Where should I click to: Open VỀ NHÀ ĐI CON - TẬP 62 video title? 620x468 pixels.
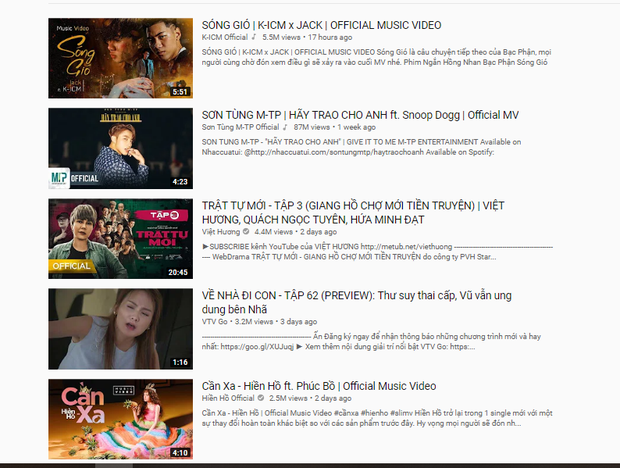pyautogui.click(x=357, y=302)
